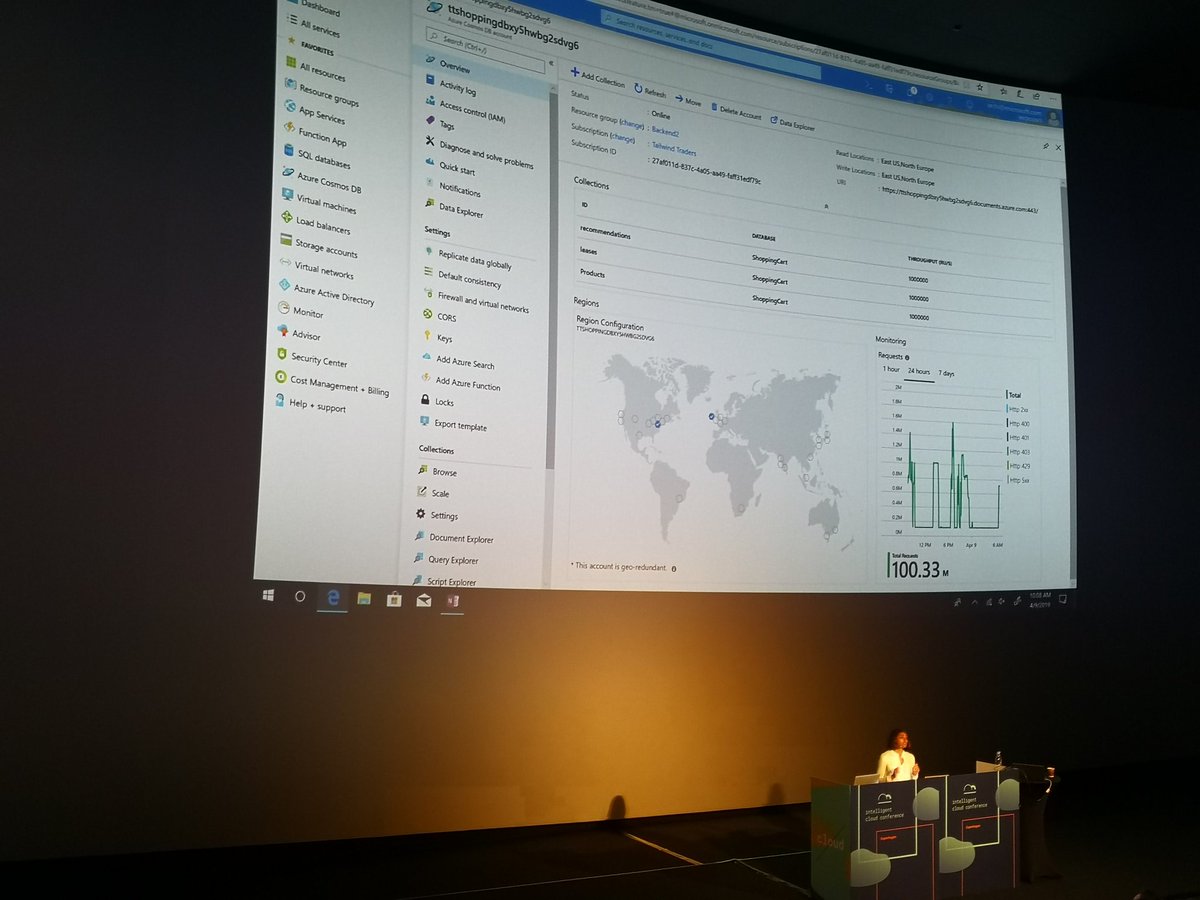This screenshot has width=1200, height=900.
Task: Select the Azure Active Directory icon
Action: tap(285, 286)
